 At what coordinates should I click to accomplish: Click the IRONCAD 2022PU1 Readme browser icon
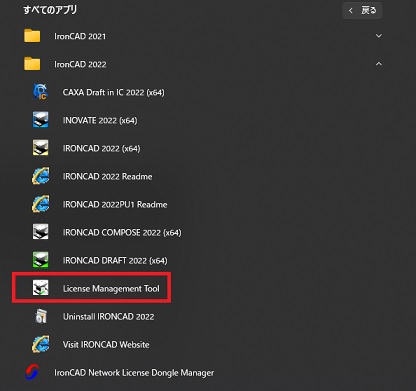click(40, 204)
